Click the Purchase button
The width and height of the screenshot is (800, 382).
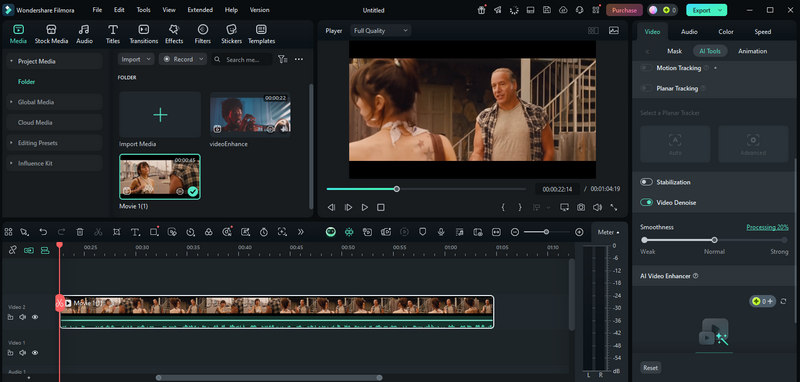tap(624, 10)
